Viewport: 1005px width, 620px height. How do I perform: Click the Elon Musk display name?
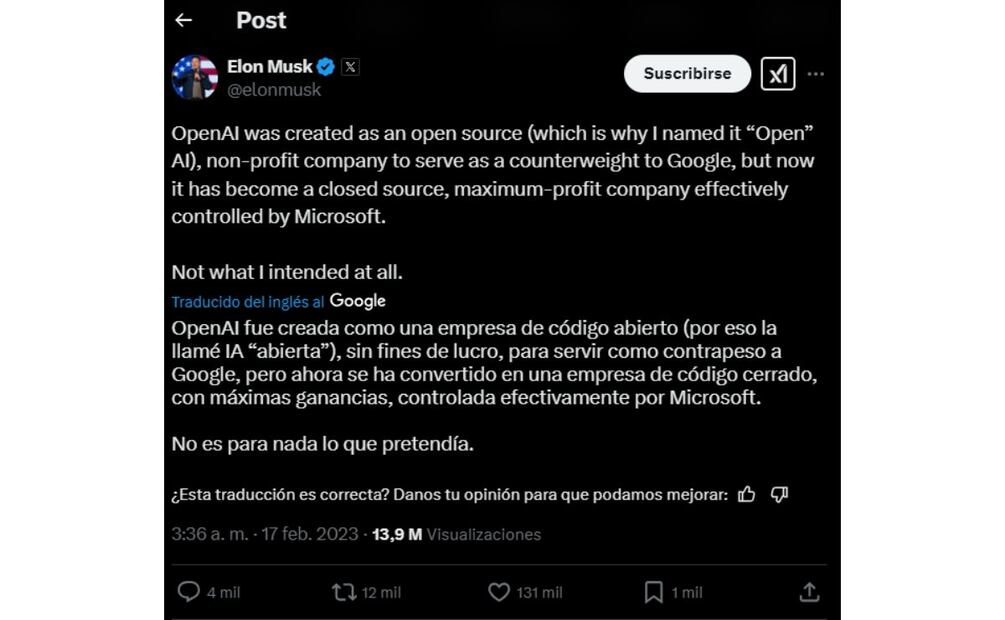tap(269, 67)
